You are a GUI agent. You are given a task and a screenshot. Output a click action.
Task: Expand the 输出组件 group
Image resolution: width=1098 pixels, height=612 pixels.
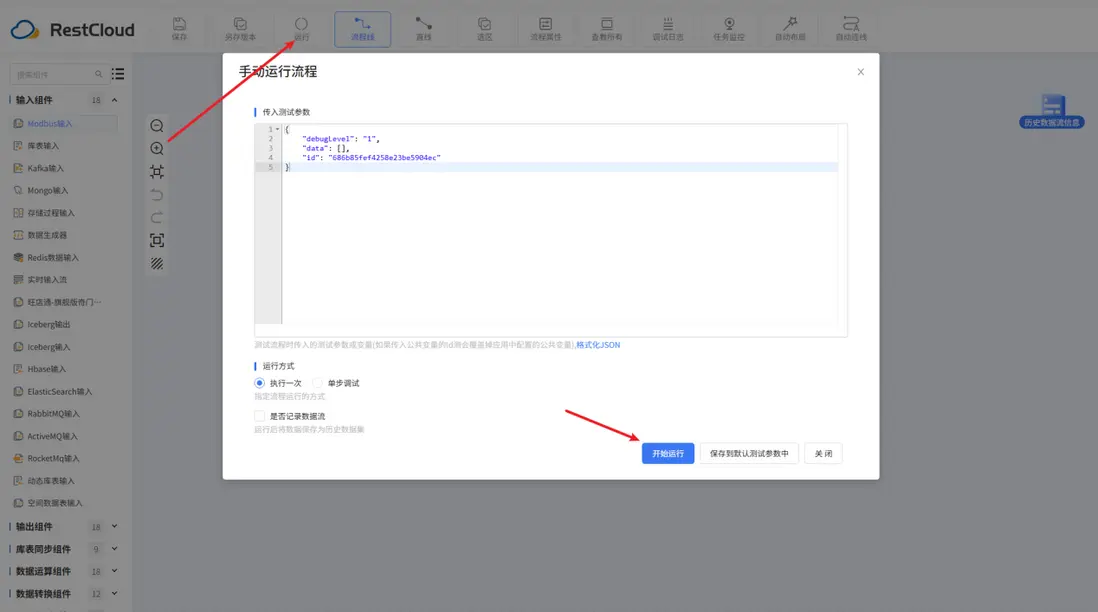click(x=114, y=527)
